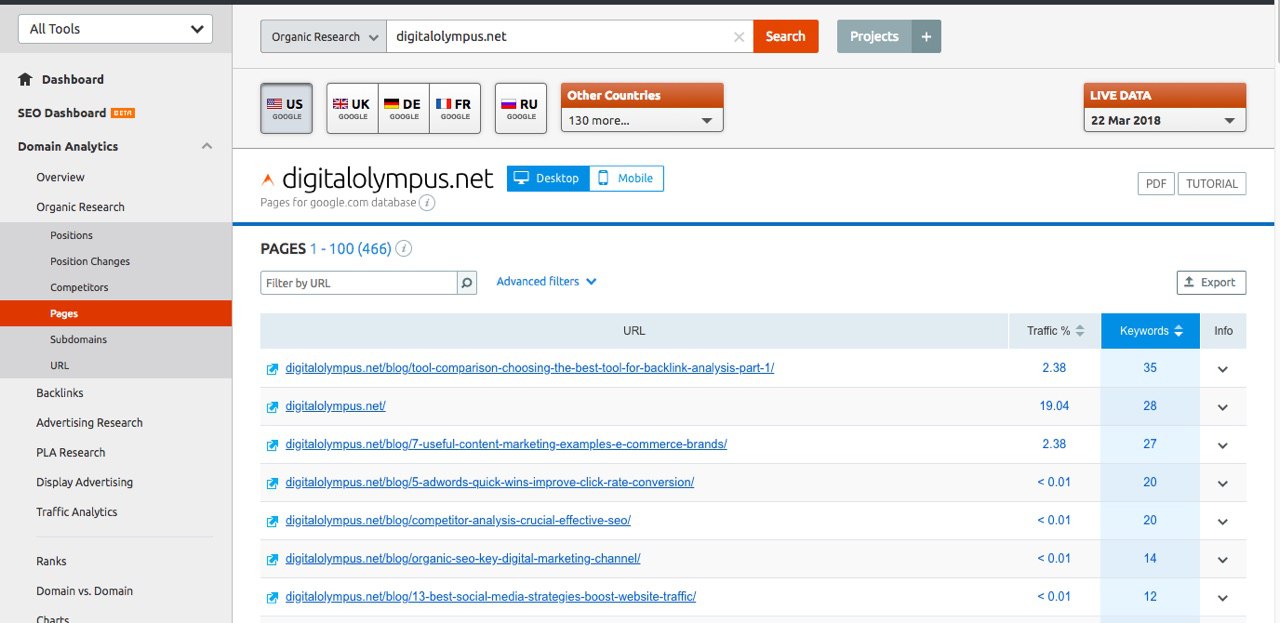Open Display Advertising in the sidebar
This screenshot has width=1280, height=623.
click(84, 482)
